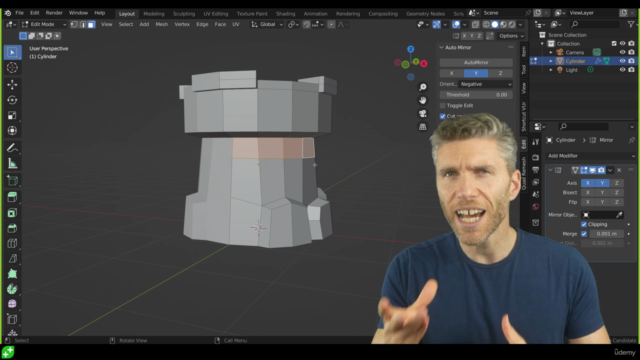Select the Scale tool
The image size is (640, 360).
[x=12, y=116]
